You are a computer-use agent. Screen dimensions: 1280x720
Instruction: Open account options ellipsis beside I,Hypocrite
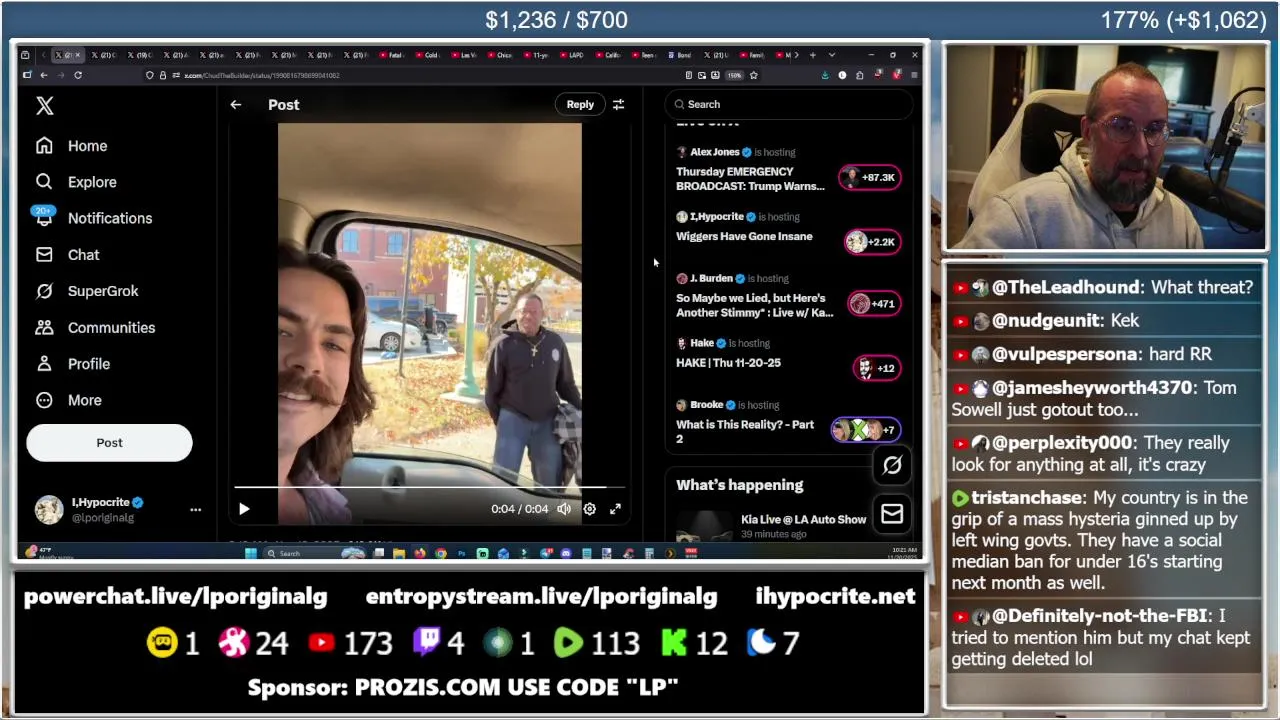[x=196, y=509]
